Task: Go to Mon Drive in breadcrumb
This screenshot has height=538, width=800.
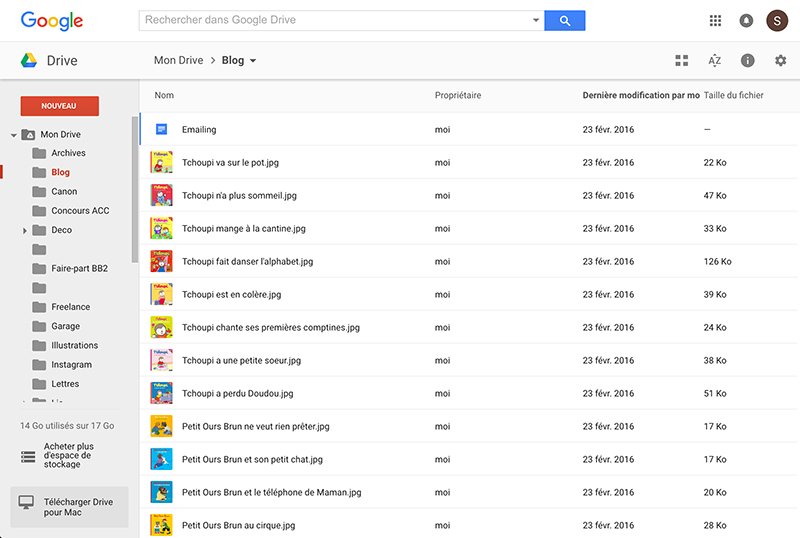Action: [179, 60]
